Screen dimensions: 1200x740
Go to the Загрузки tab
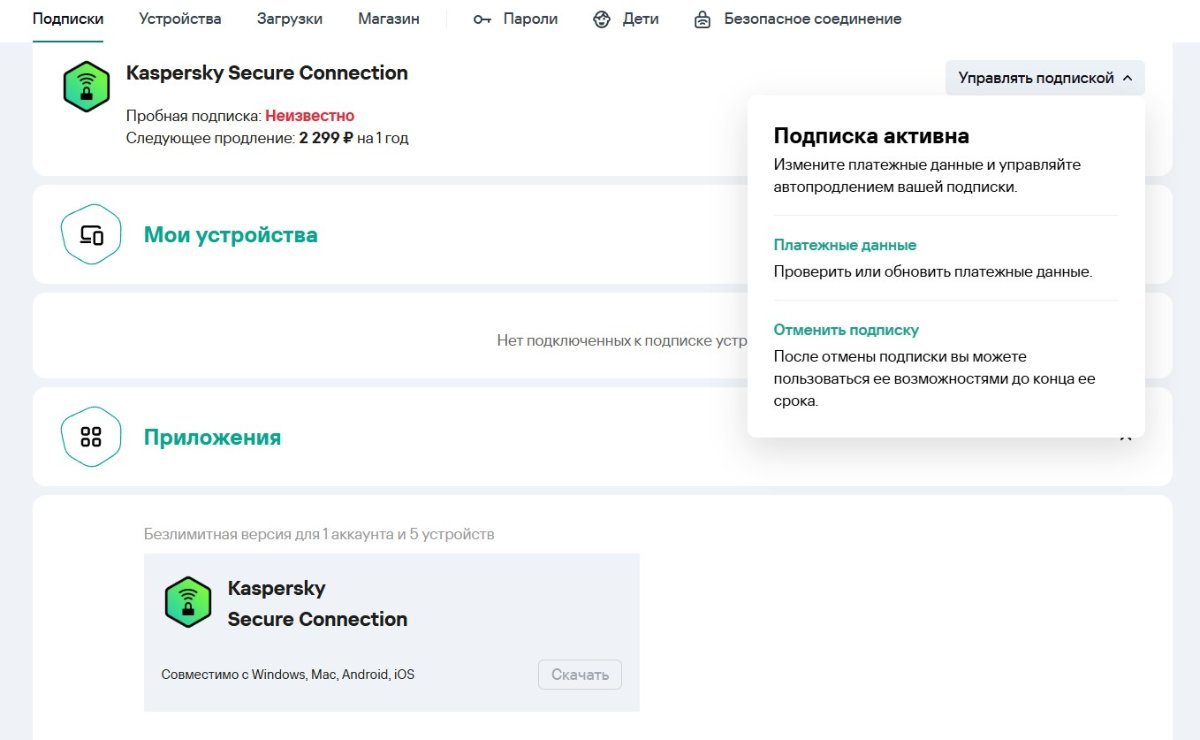[x=289, y=19]
